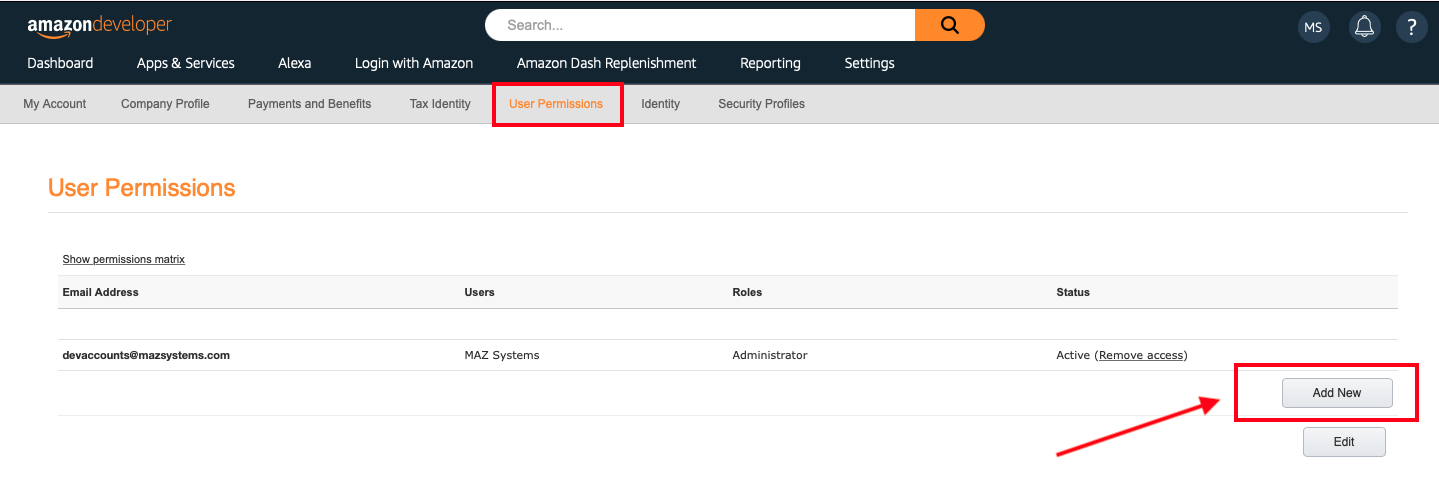Click Show permissions matrix link

[x=124, y=259]
